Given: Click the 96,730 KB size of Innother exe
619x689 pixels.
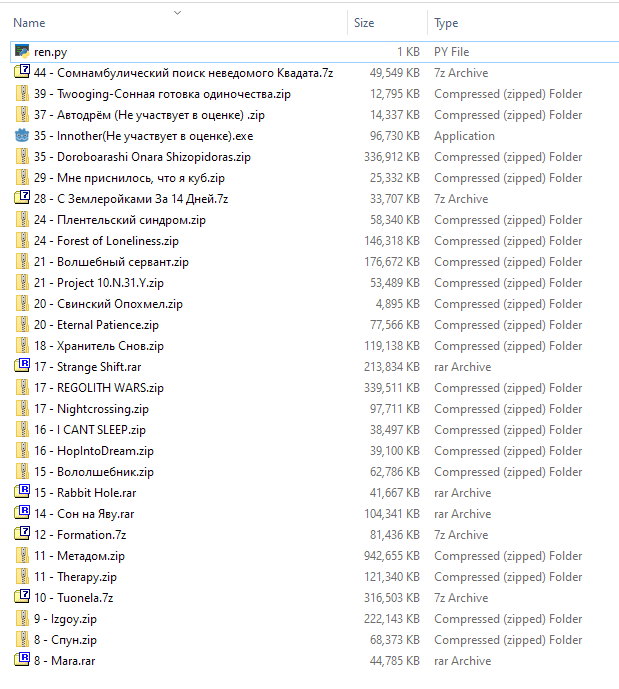Looking at the screenshot, I should (395, 136).
